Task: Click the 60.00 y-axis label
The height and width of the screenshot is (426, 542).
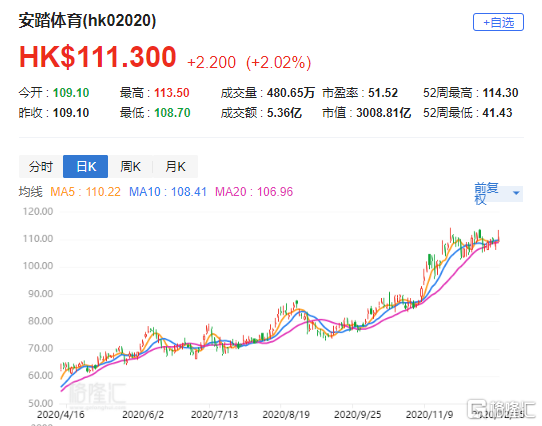Action: click(x=40, y=376)
